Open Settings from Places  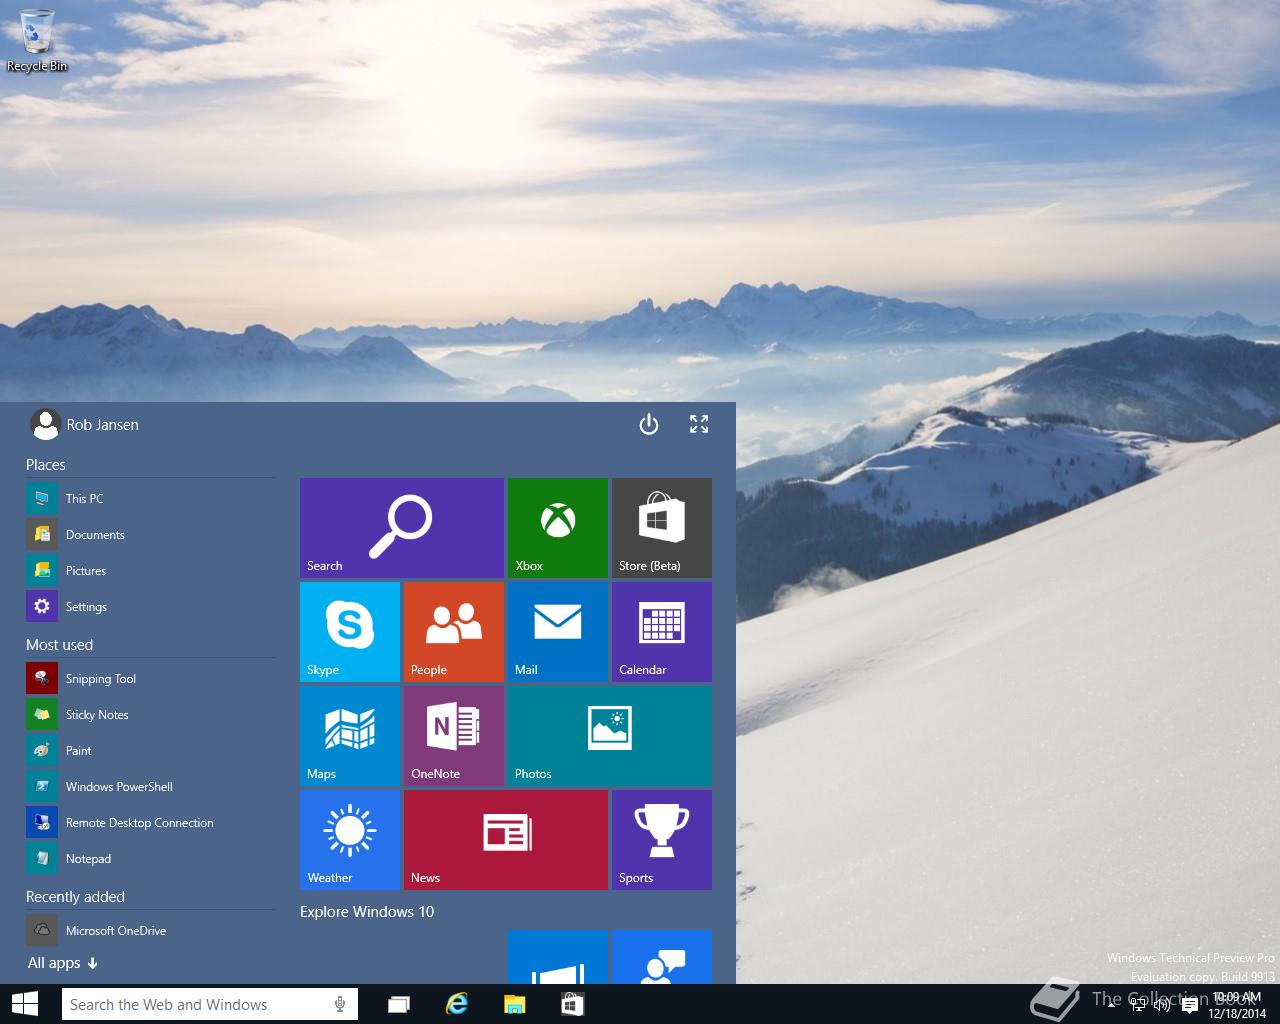pyautogui.click(x=150, y=606)
